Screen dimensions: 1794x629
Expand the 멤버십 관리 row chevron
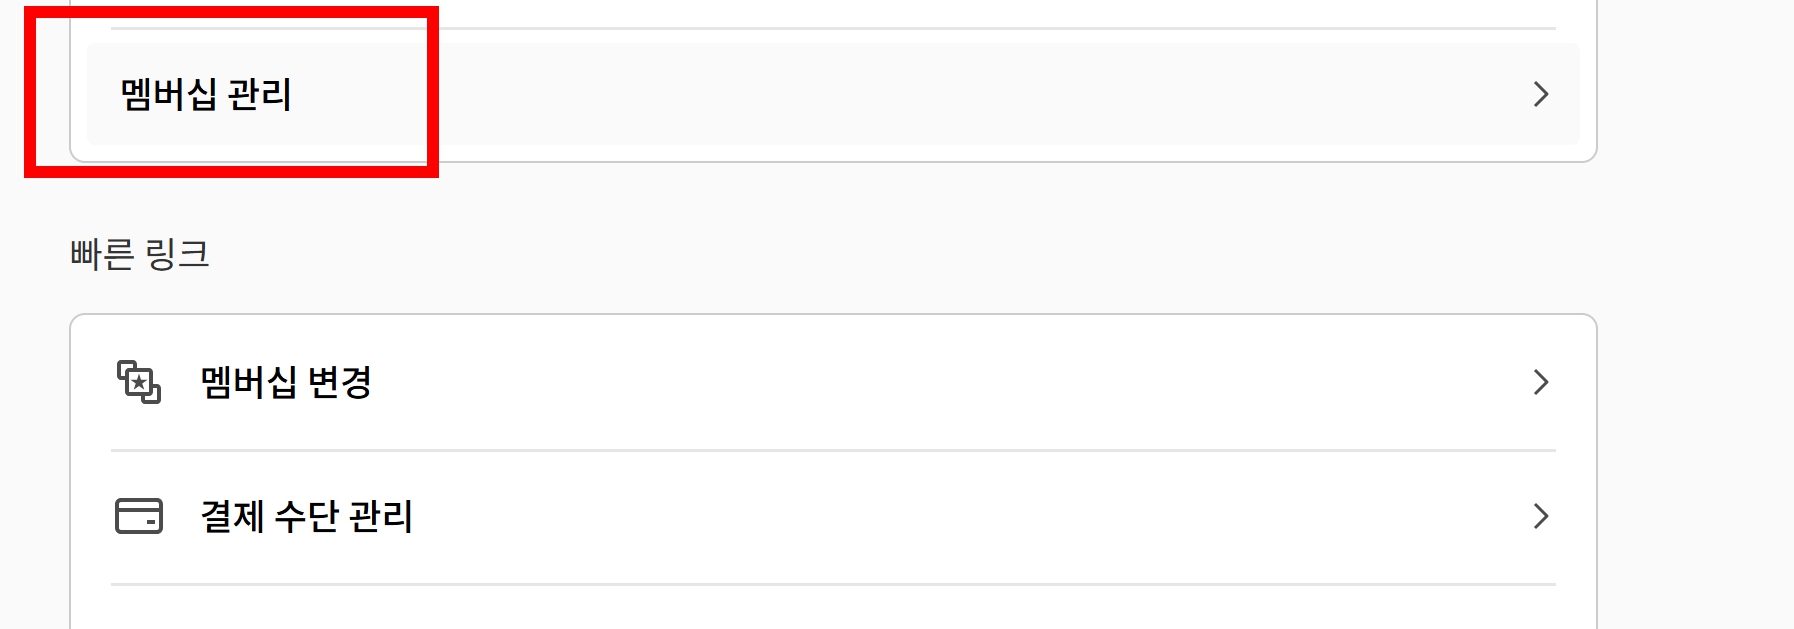pyautogui.click(x=1541, y=94)
